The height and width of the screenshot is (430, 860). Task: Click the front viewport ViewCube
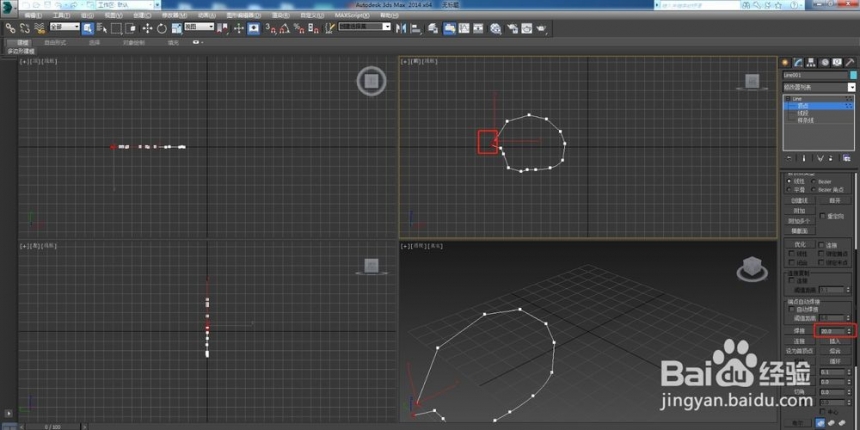tap(752, 82)
